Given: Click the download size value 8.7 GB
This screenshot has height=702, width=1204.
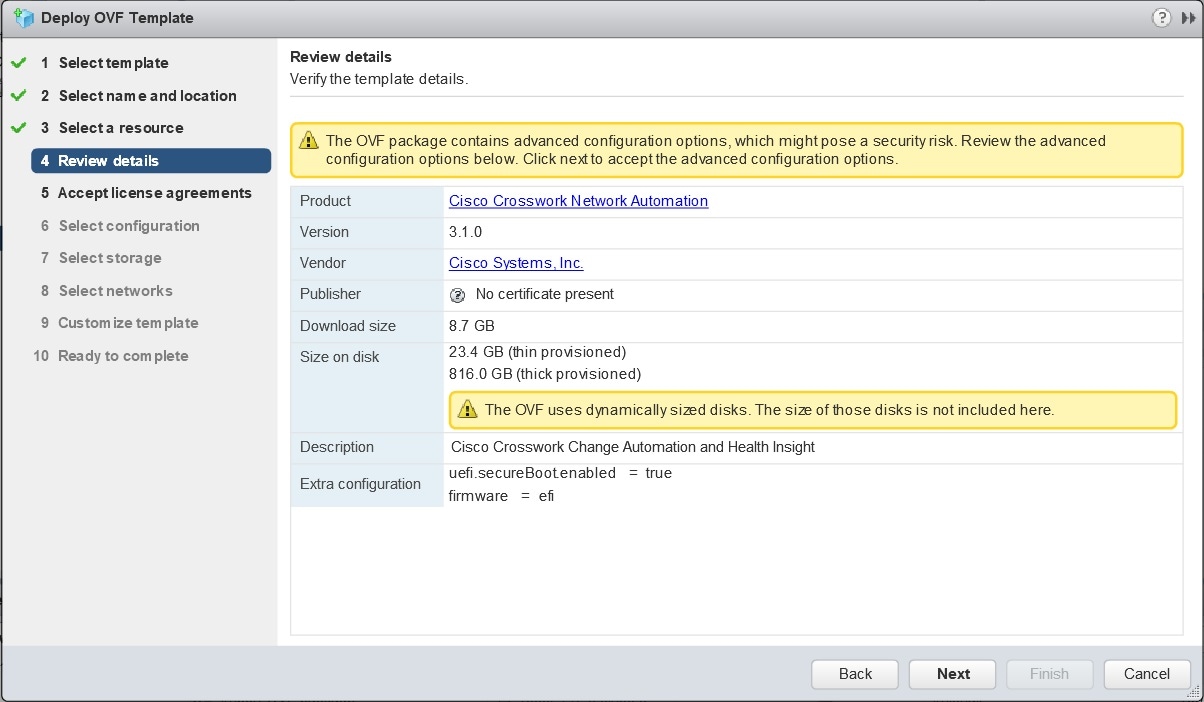Looking at the screenshot, I should pos(472,326).
